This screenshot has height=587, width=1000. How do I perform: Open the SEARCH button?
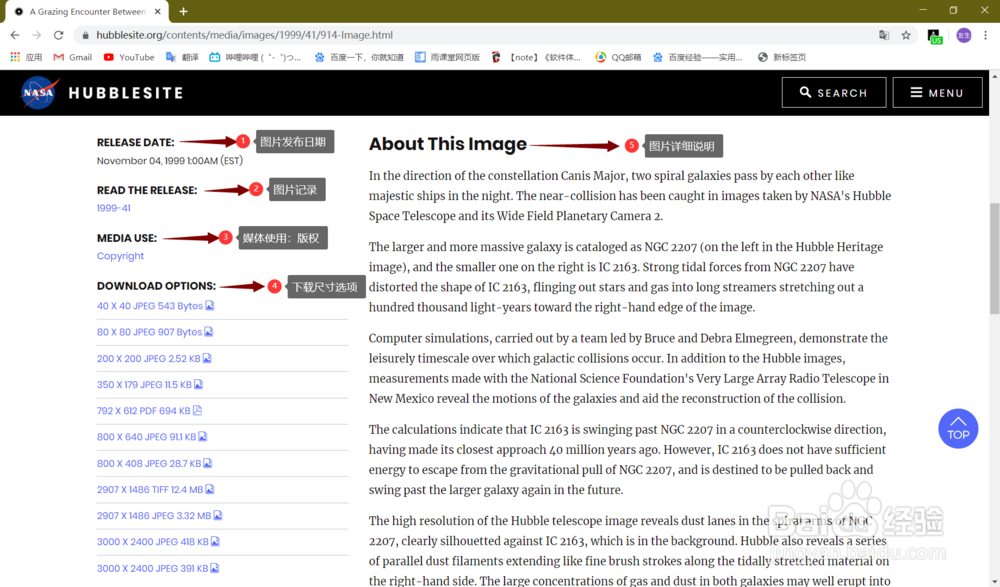834,93
